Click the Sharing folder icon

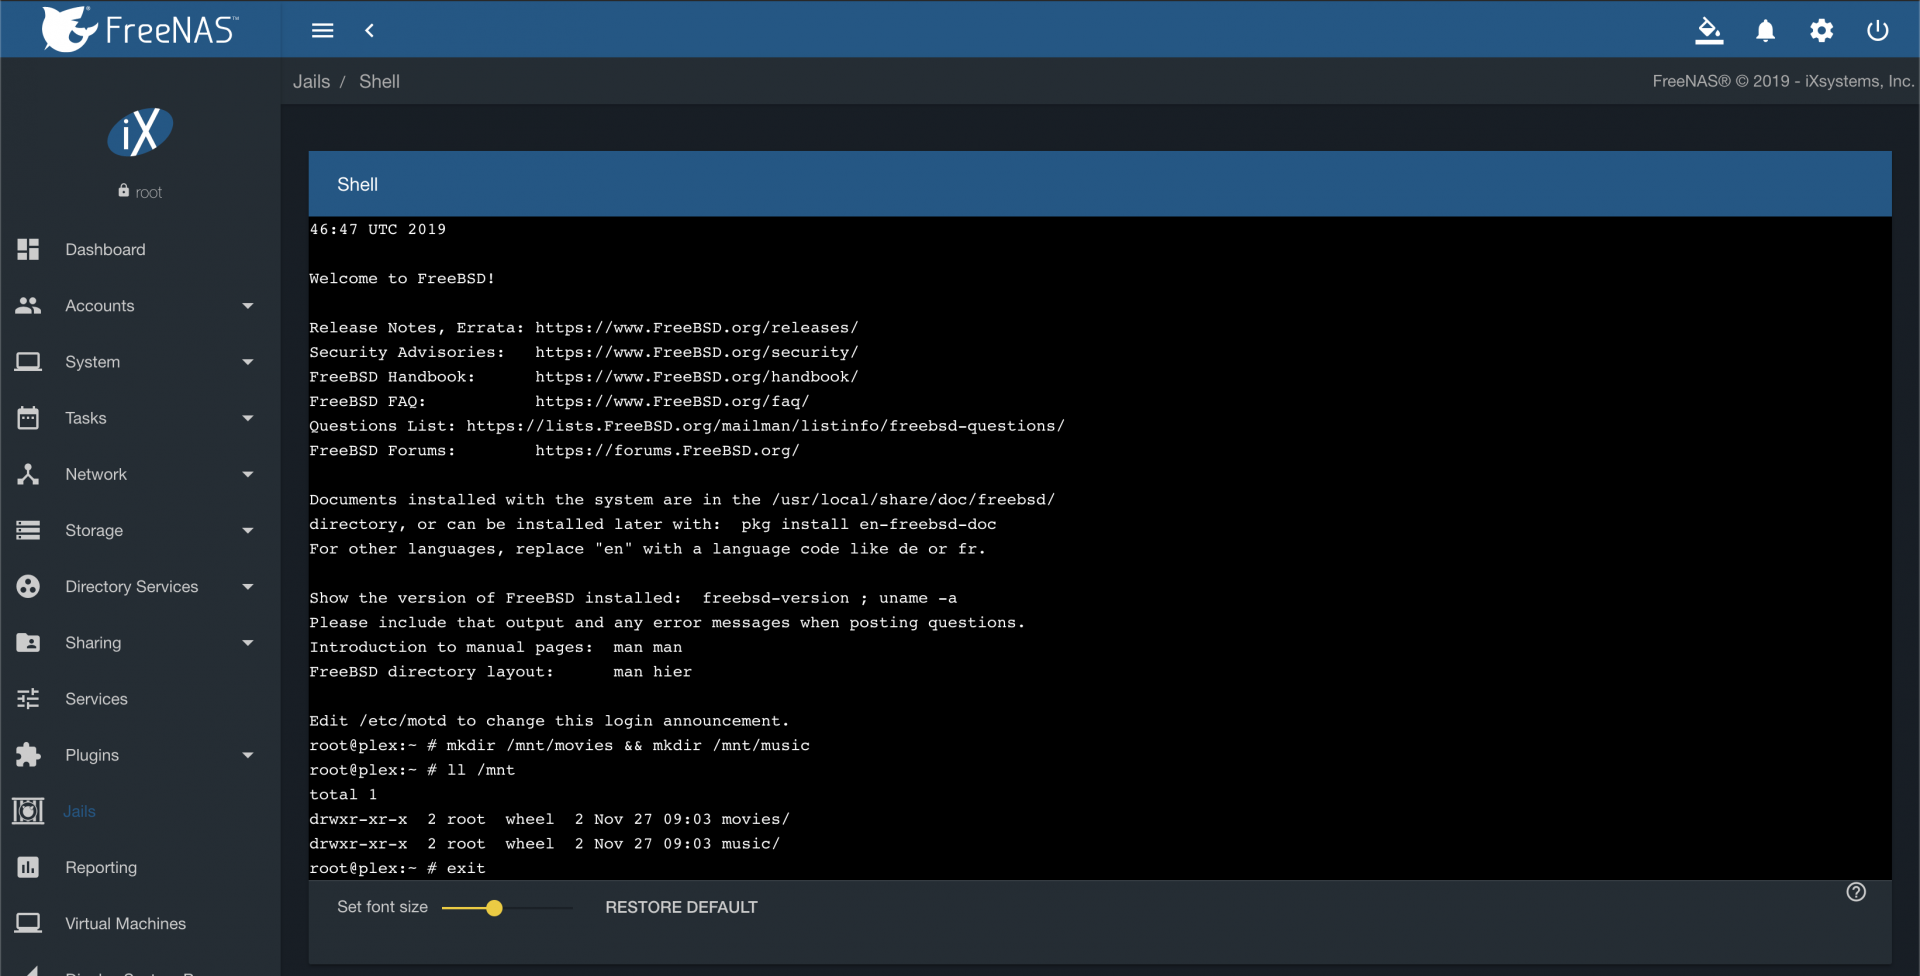click(28, 642)
